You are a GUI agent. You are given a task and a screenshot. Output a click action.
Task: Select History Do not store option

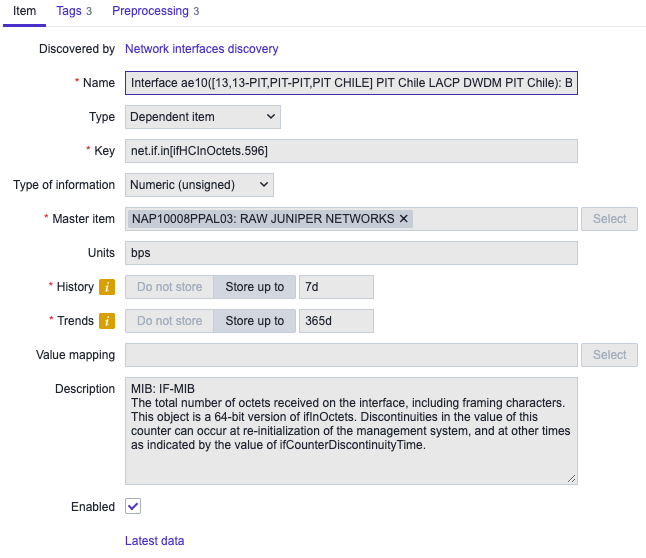(169, 287)
